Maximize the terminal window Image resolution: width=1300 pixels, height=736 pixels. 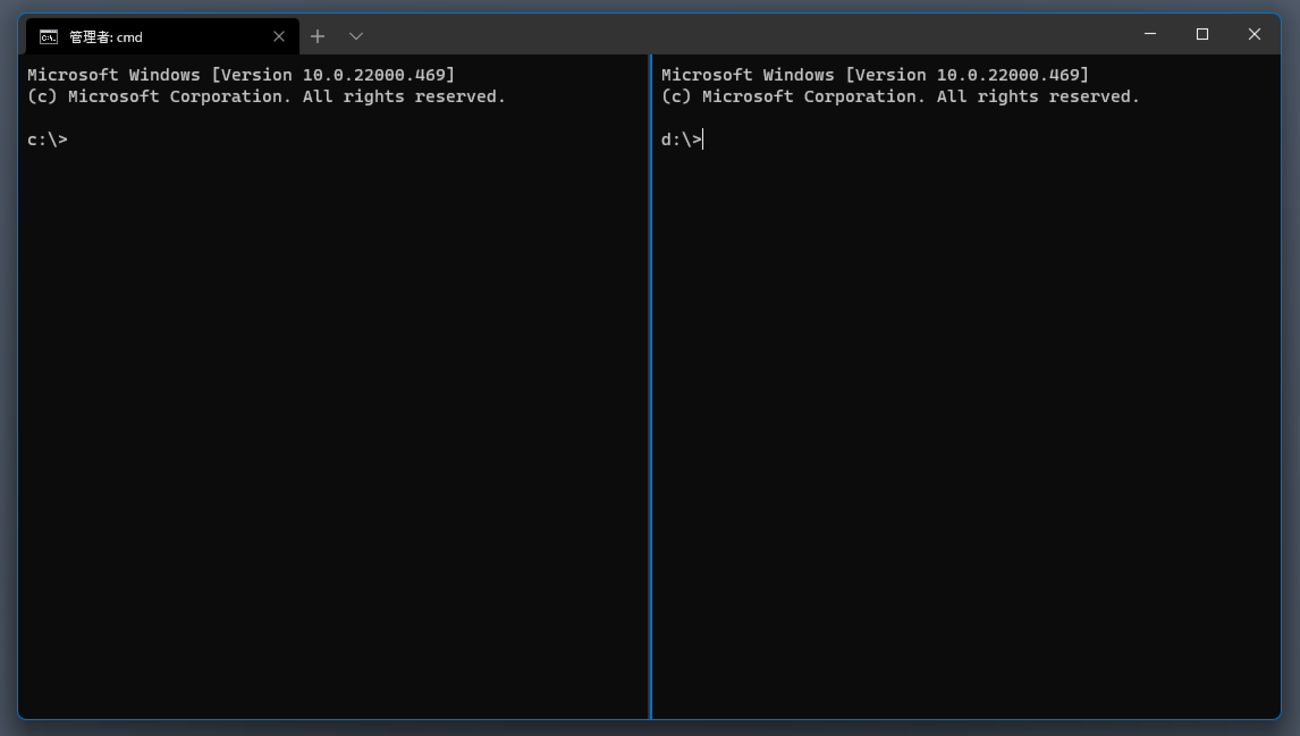pyautogui.click(x=1202, y=34)
